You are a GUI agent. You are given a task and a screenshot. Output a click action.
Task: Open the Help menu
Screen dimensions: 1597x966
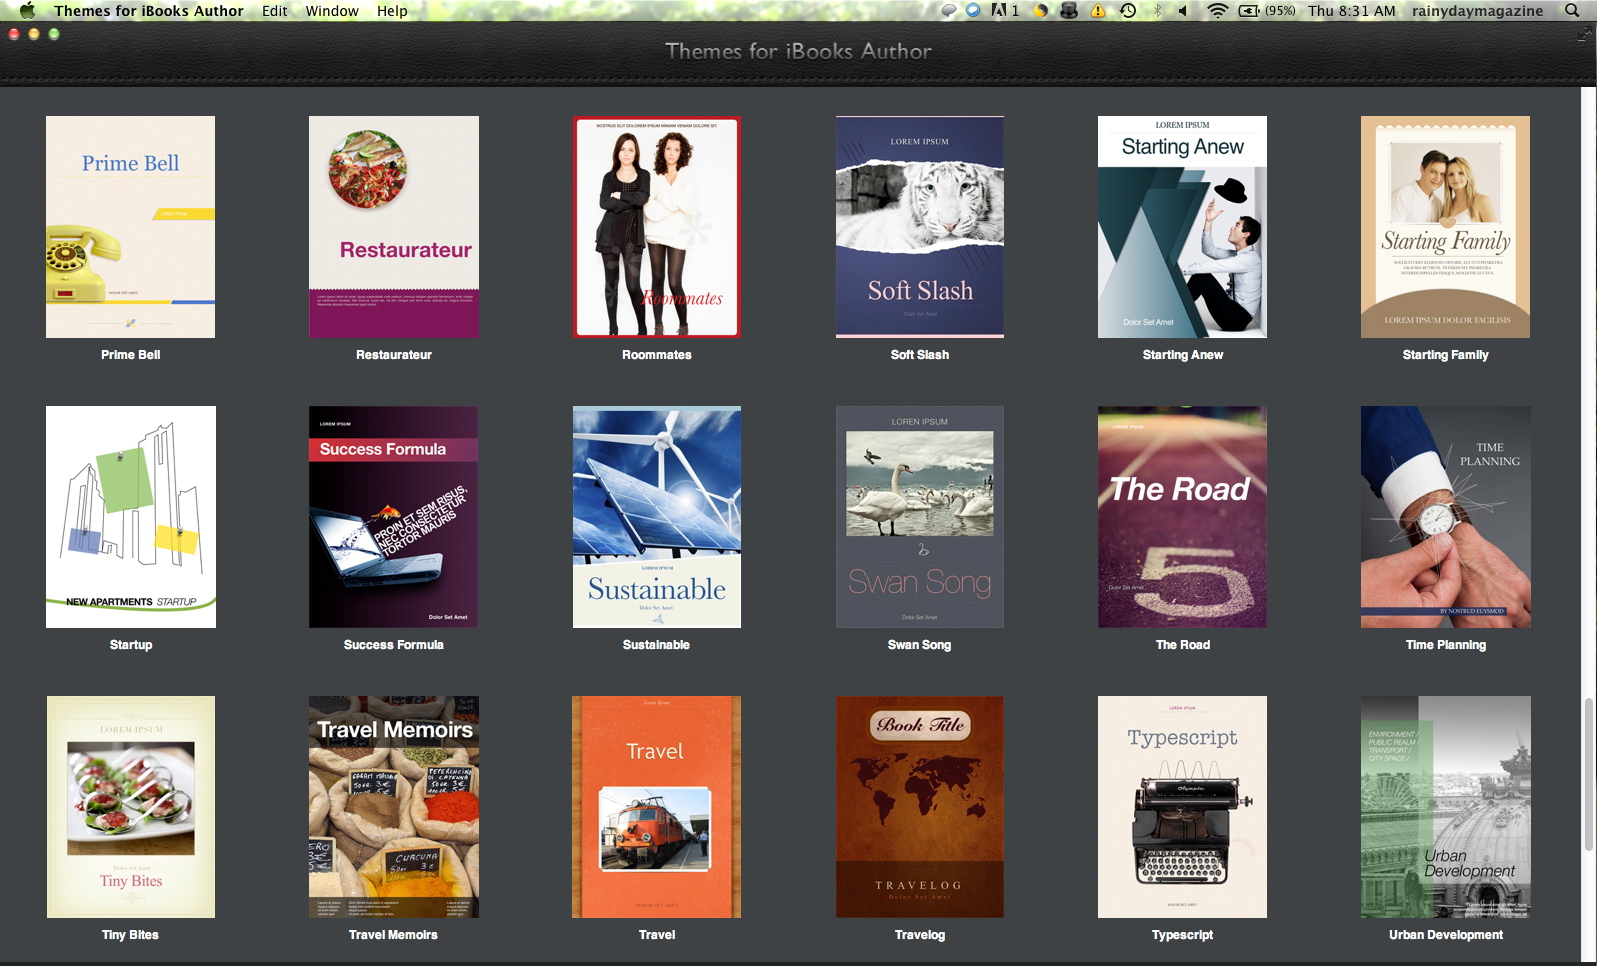(392, 11)
